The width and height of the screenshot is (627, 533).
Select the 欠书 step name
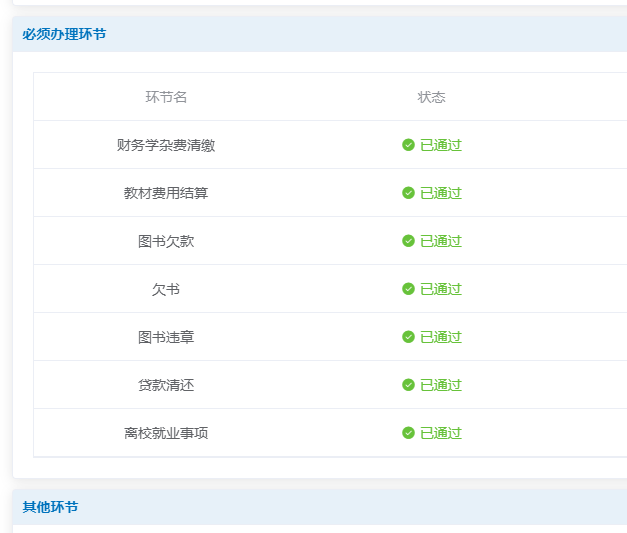pyautogui.click(x=166, y=289)
